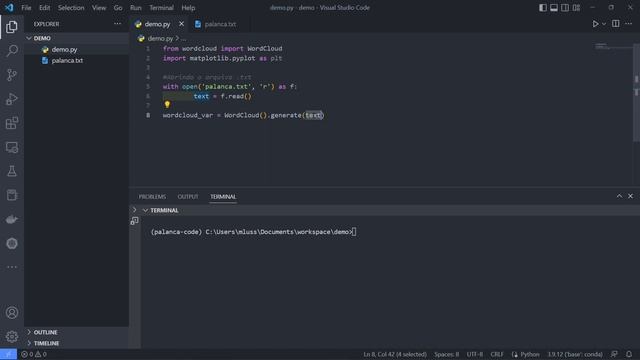Show additional activity bar views ellipsis
The image size is (640, 360).
(12, 267)
